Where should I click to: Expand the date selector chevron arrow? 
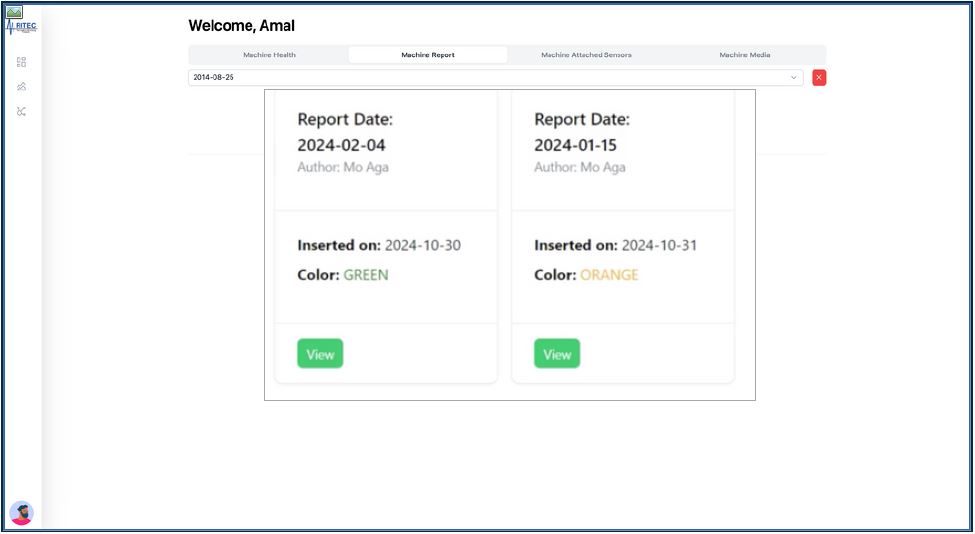tap(794, 77)
